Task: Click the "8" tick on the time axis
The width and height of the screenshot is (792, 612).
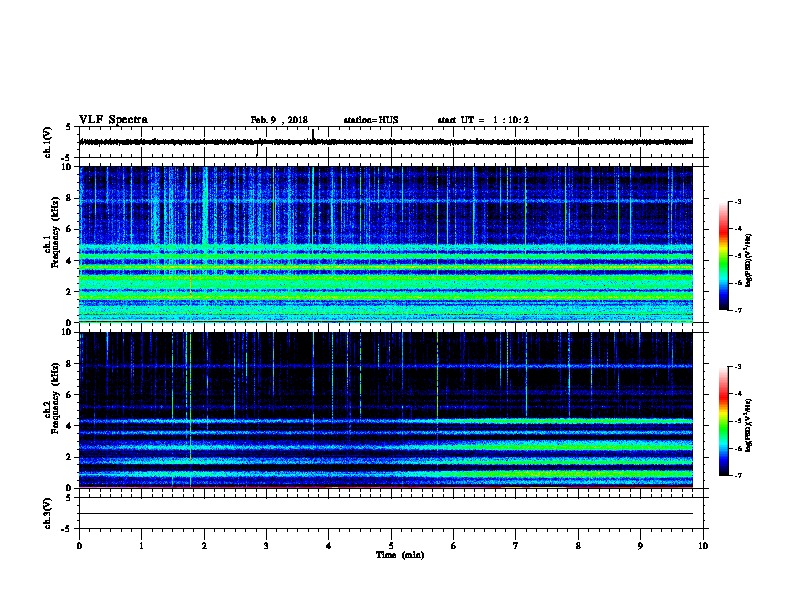Action: [578, 546]
